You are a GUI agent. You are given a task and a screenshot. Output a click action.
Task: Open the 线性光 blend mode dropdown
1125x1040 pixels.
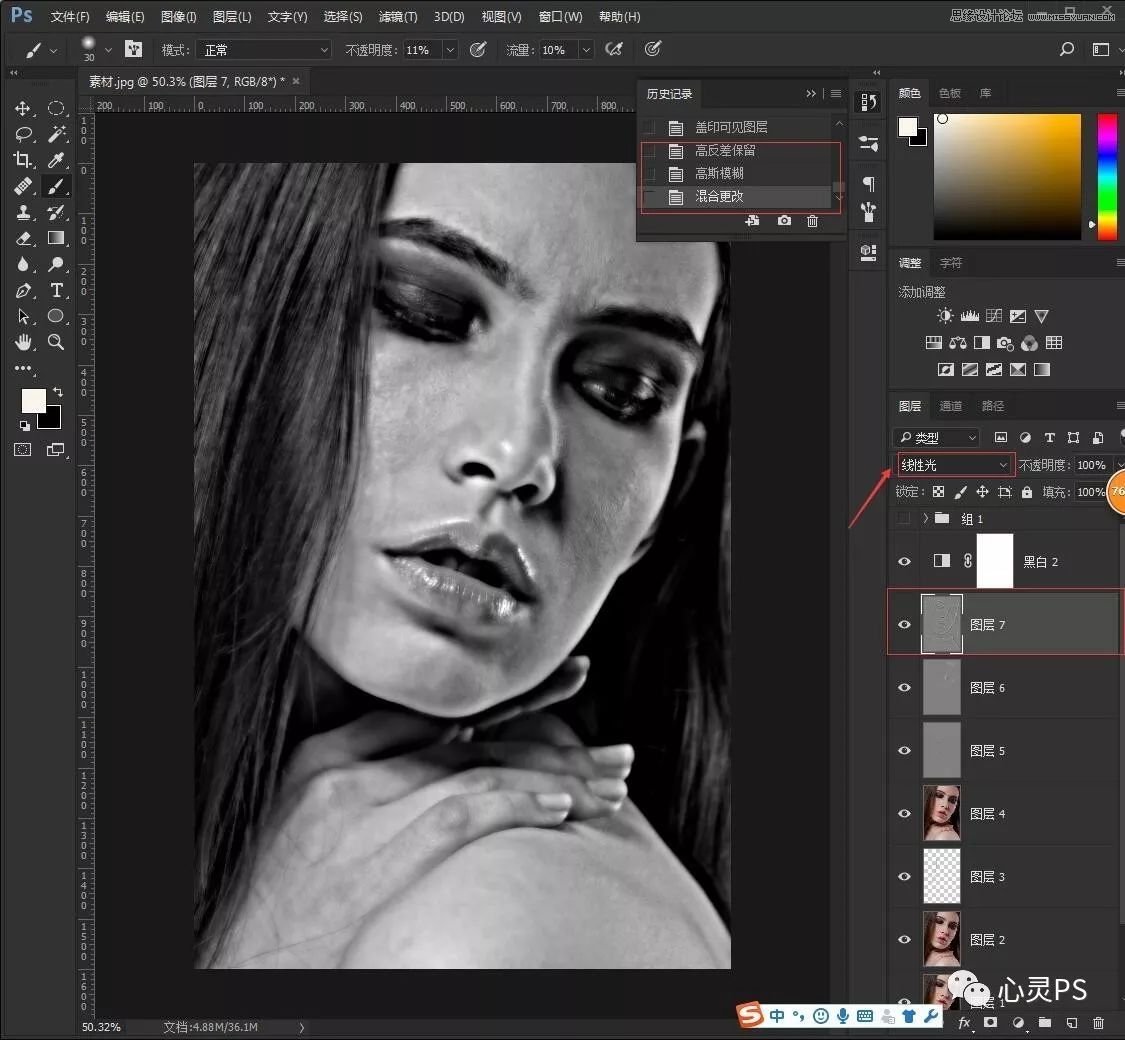955,465
